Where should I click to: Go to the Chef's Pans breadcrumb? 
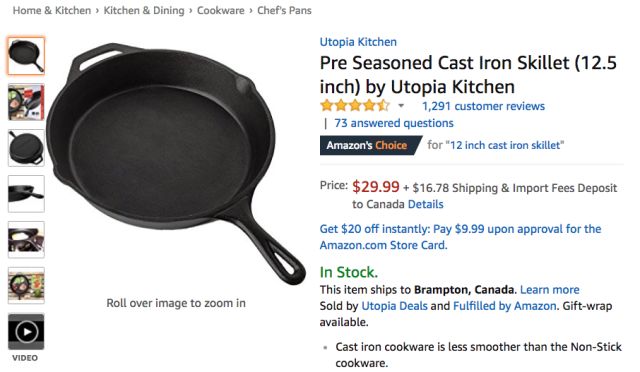(x=284, y=11)
